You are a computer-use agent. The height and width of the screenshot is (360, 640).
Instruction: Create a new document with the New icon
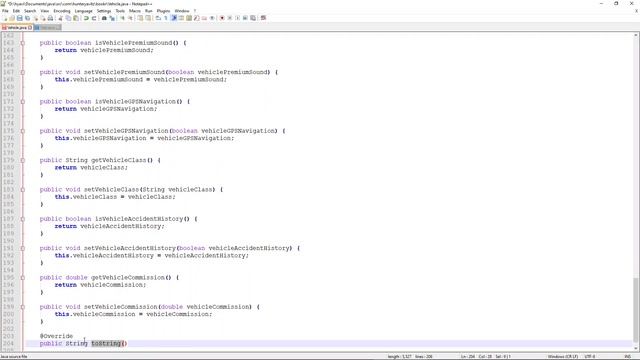click(x=5, y=18)
